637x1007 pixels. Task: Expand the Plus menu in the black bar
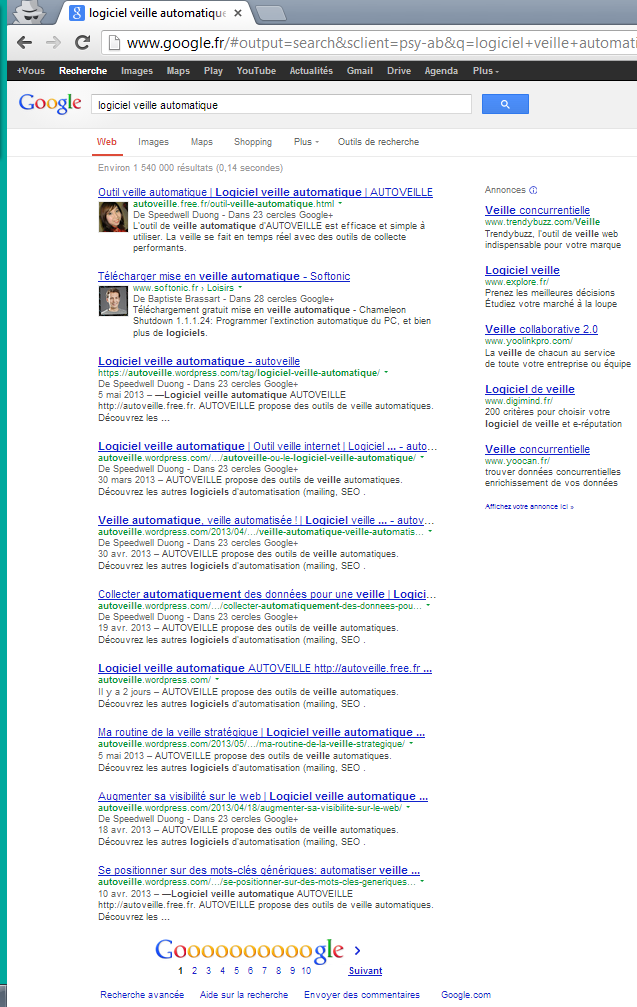click(485, 71)
